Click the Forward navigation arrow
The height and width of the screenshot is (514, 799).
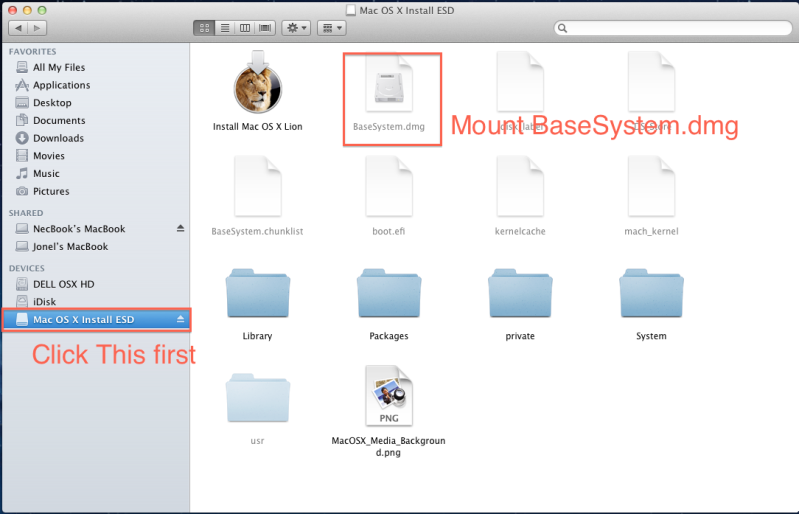coord(37,28)
